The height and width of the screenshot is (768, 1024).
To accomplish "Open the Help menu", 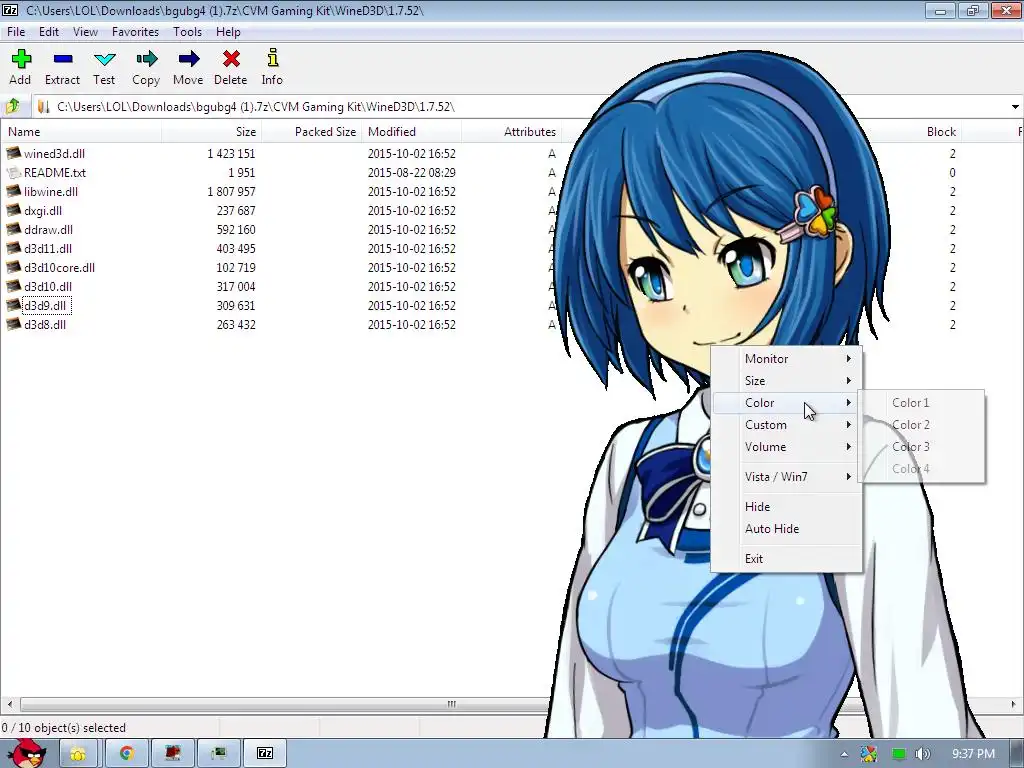I will [x=229, y=31].
